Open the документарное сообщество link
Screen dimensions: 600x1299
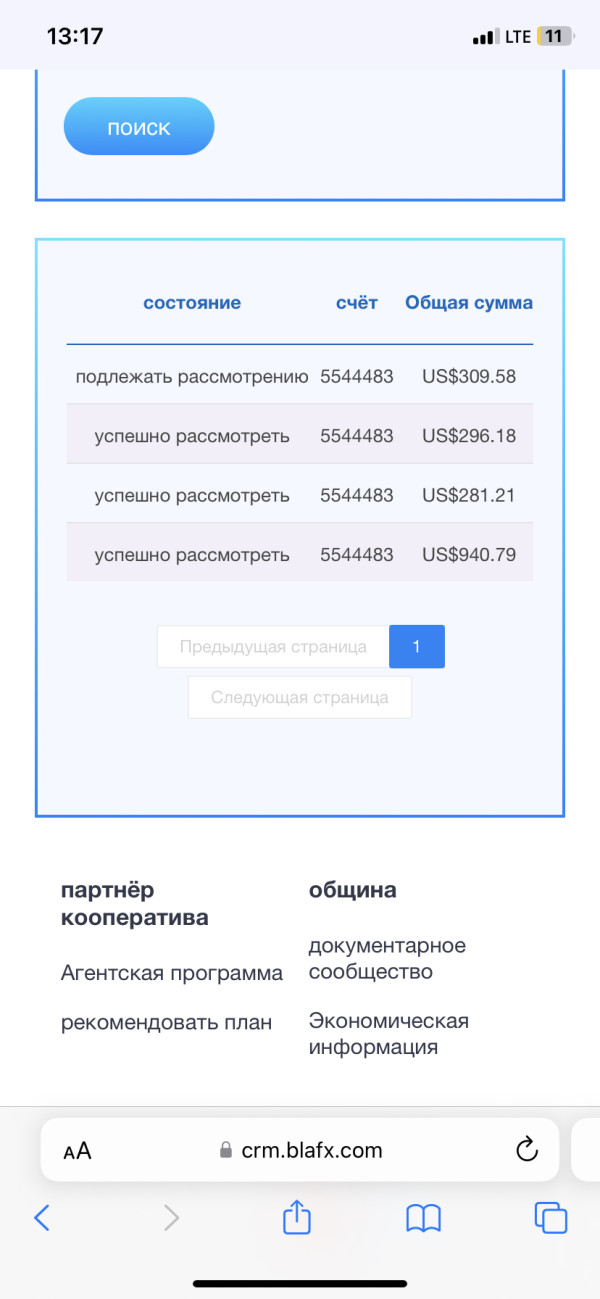point(387,958)
